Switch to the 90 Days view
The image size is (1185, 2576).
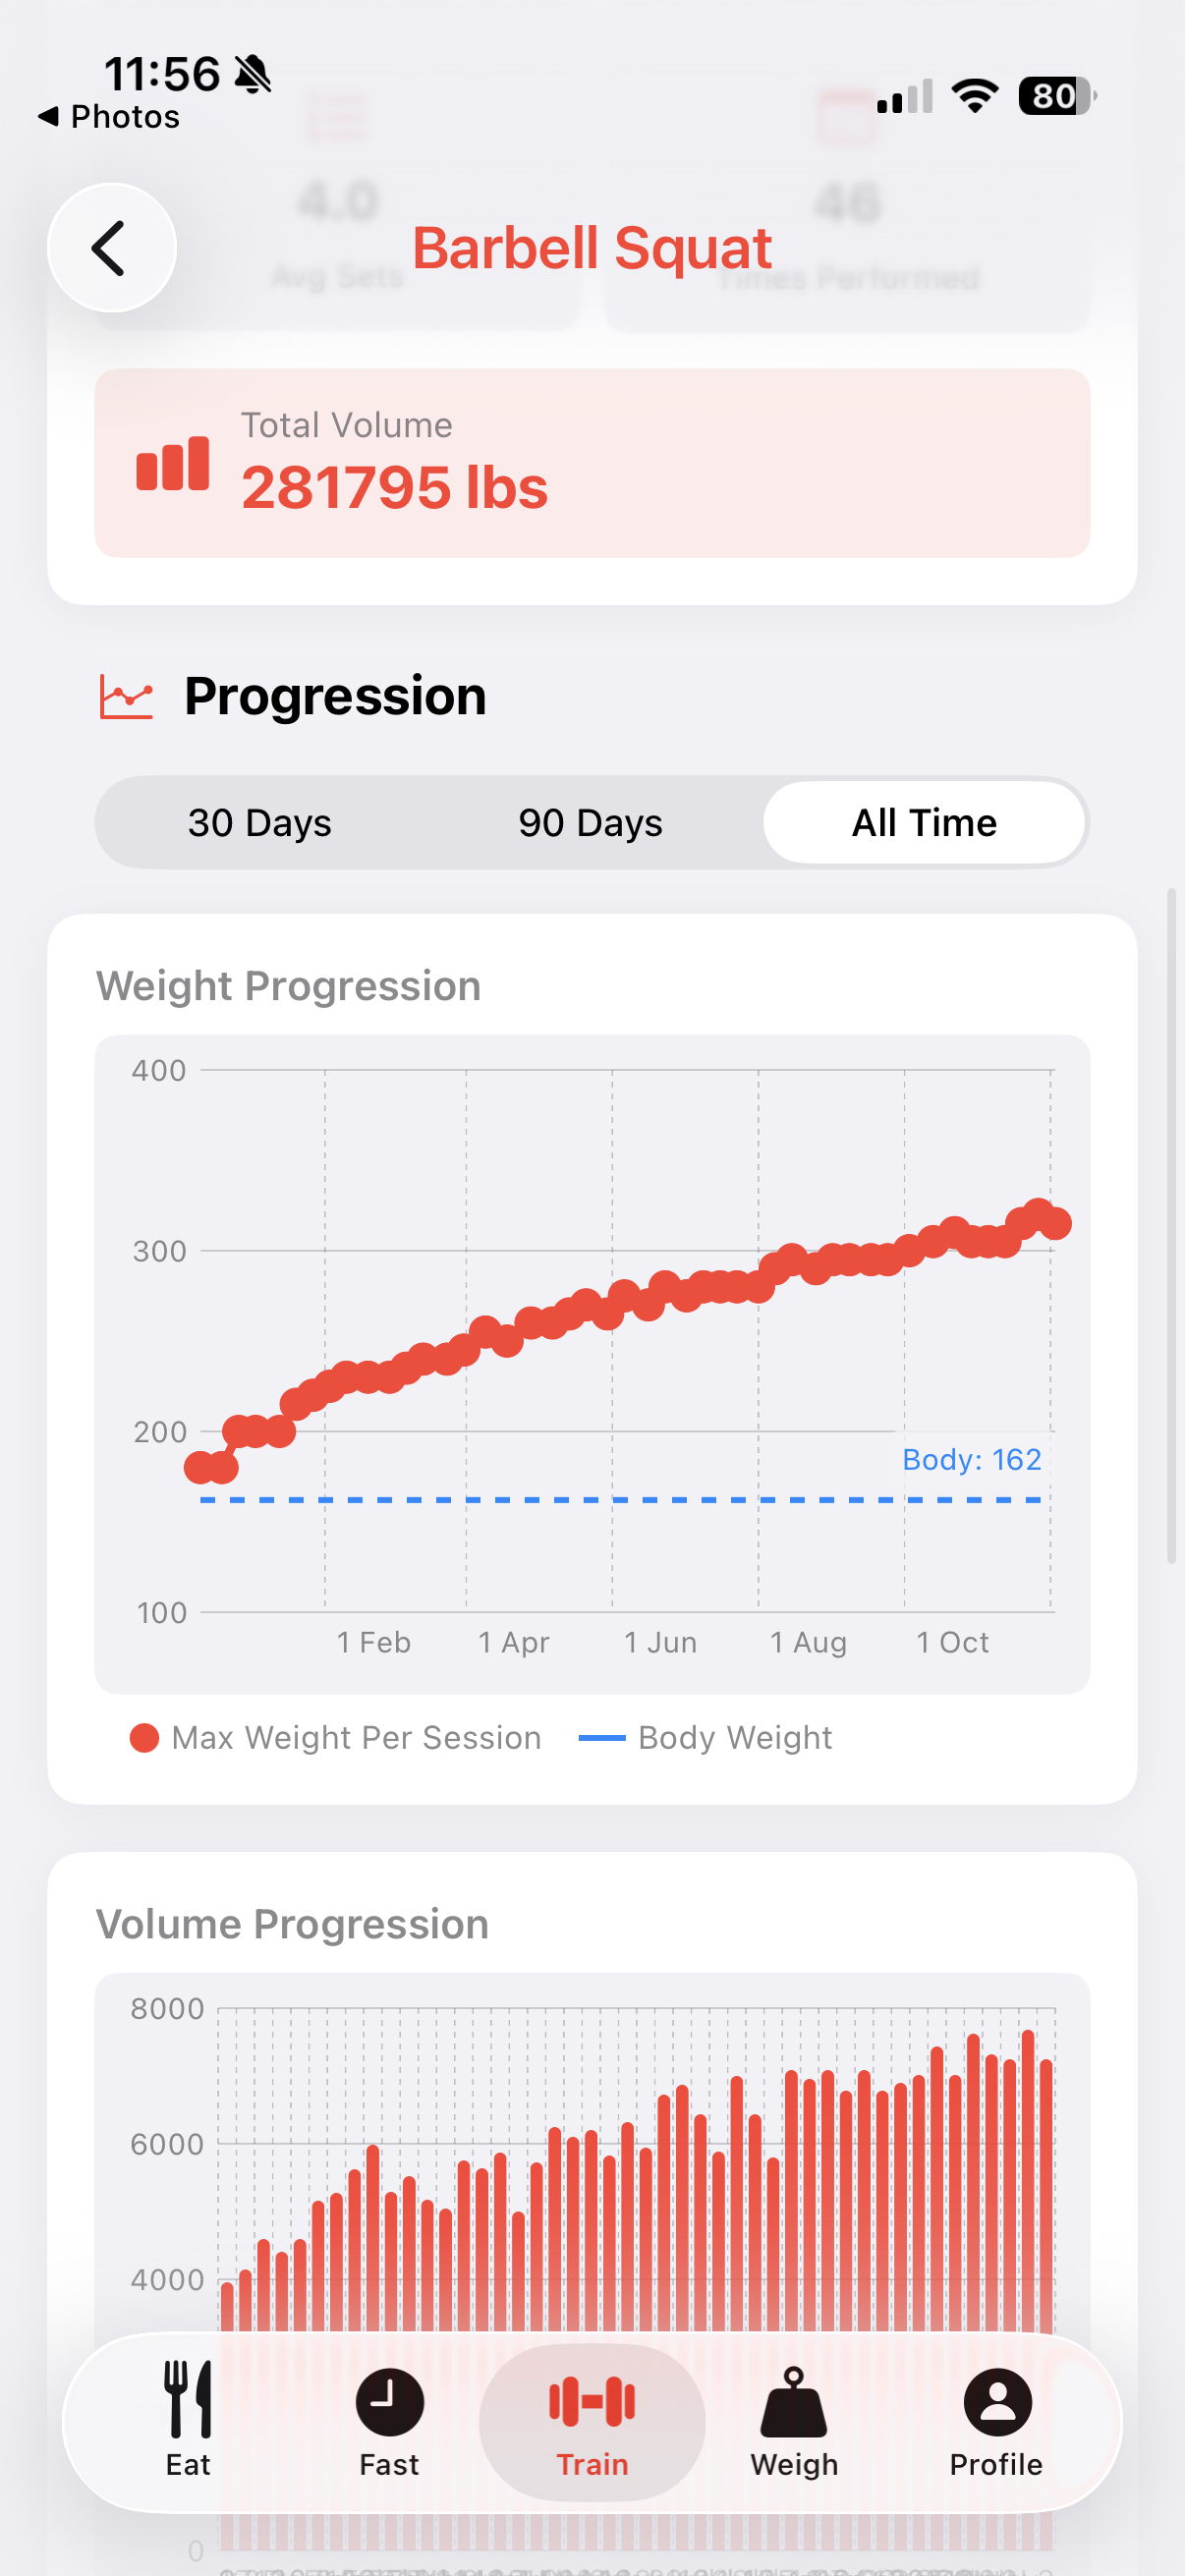point(588,822)
